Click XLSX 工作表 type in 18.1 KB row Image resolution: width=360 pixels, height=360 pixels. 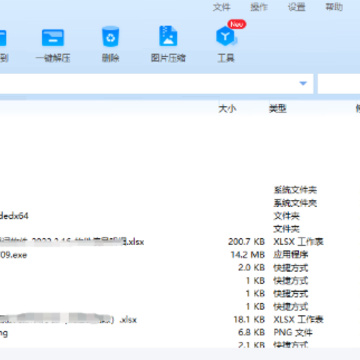click(298, 320)
